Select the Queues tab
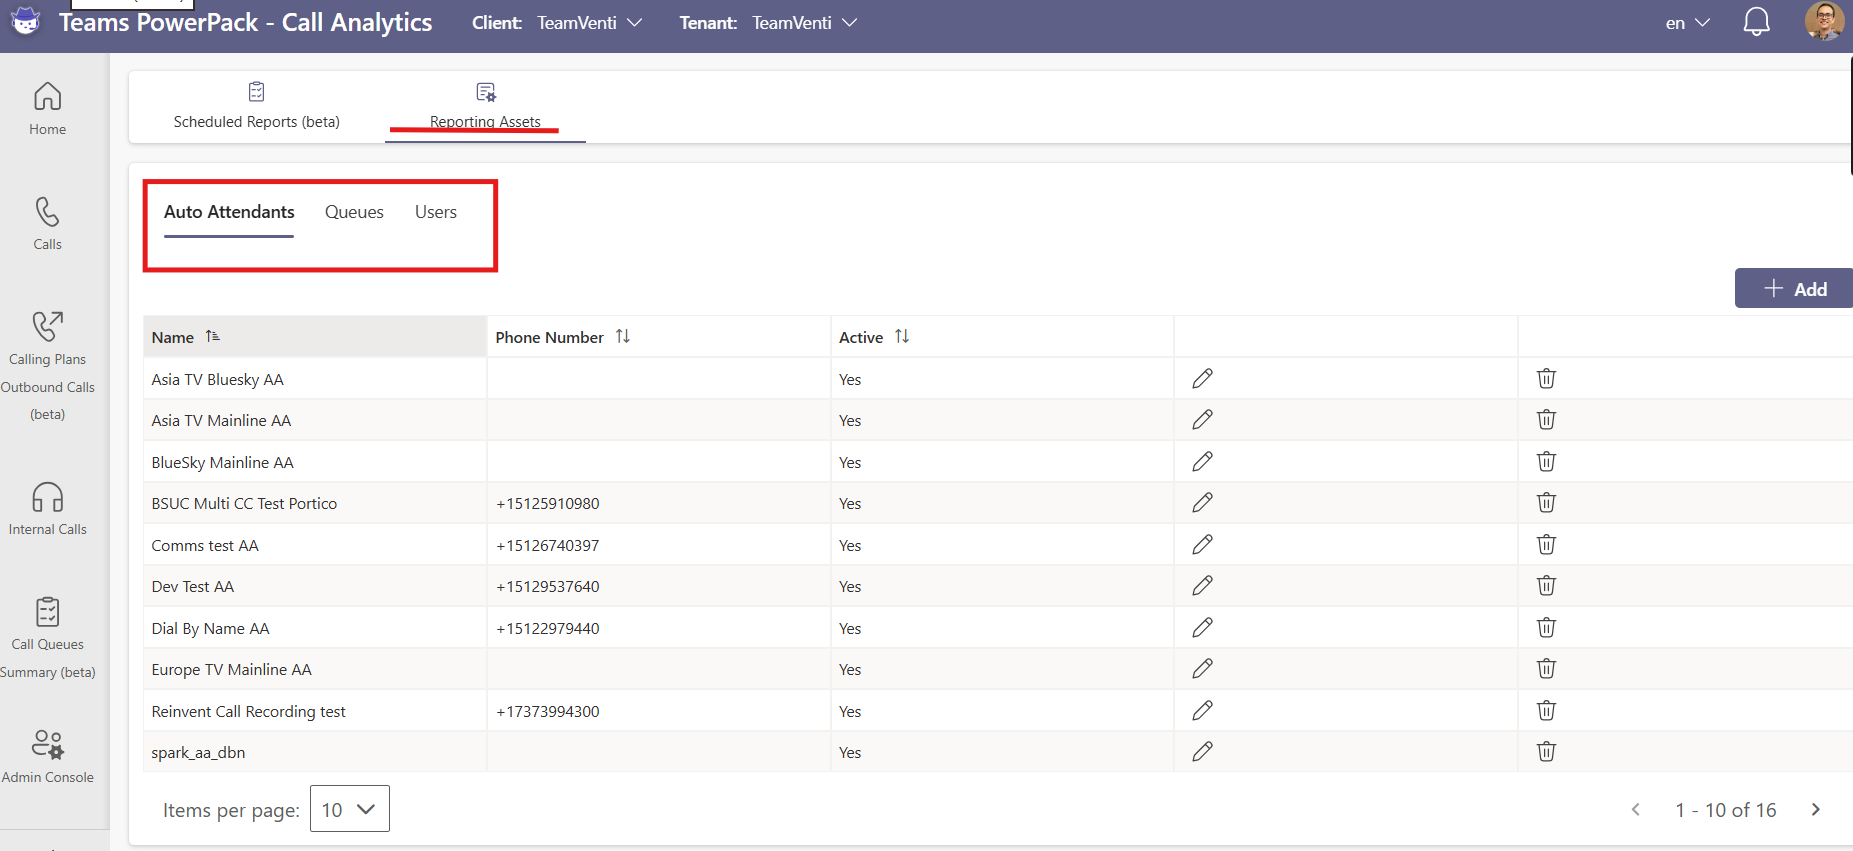Viewport: 1853px width, 851px height. pyautogui.click(x=354, y=212)
